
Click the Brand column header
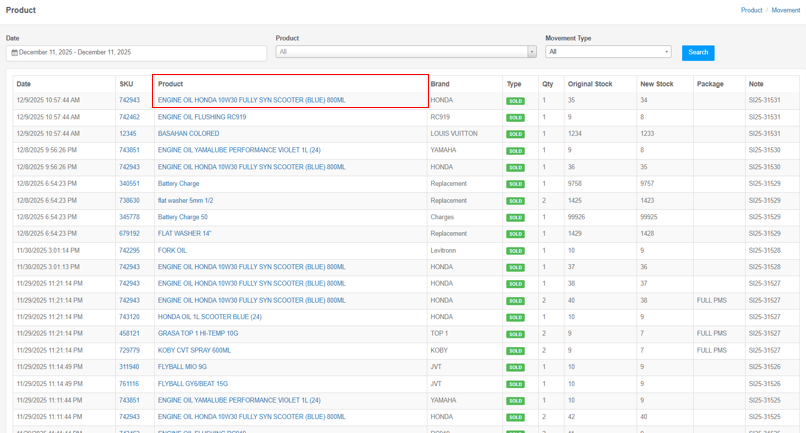pos(440,84)
